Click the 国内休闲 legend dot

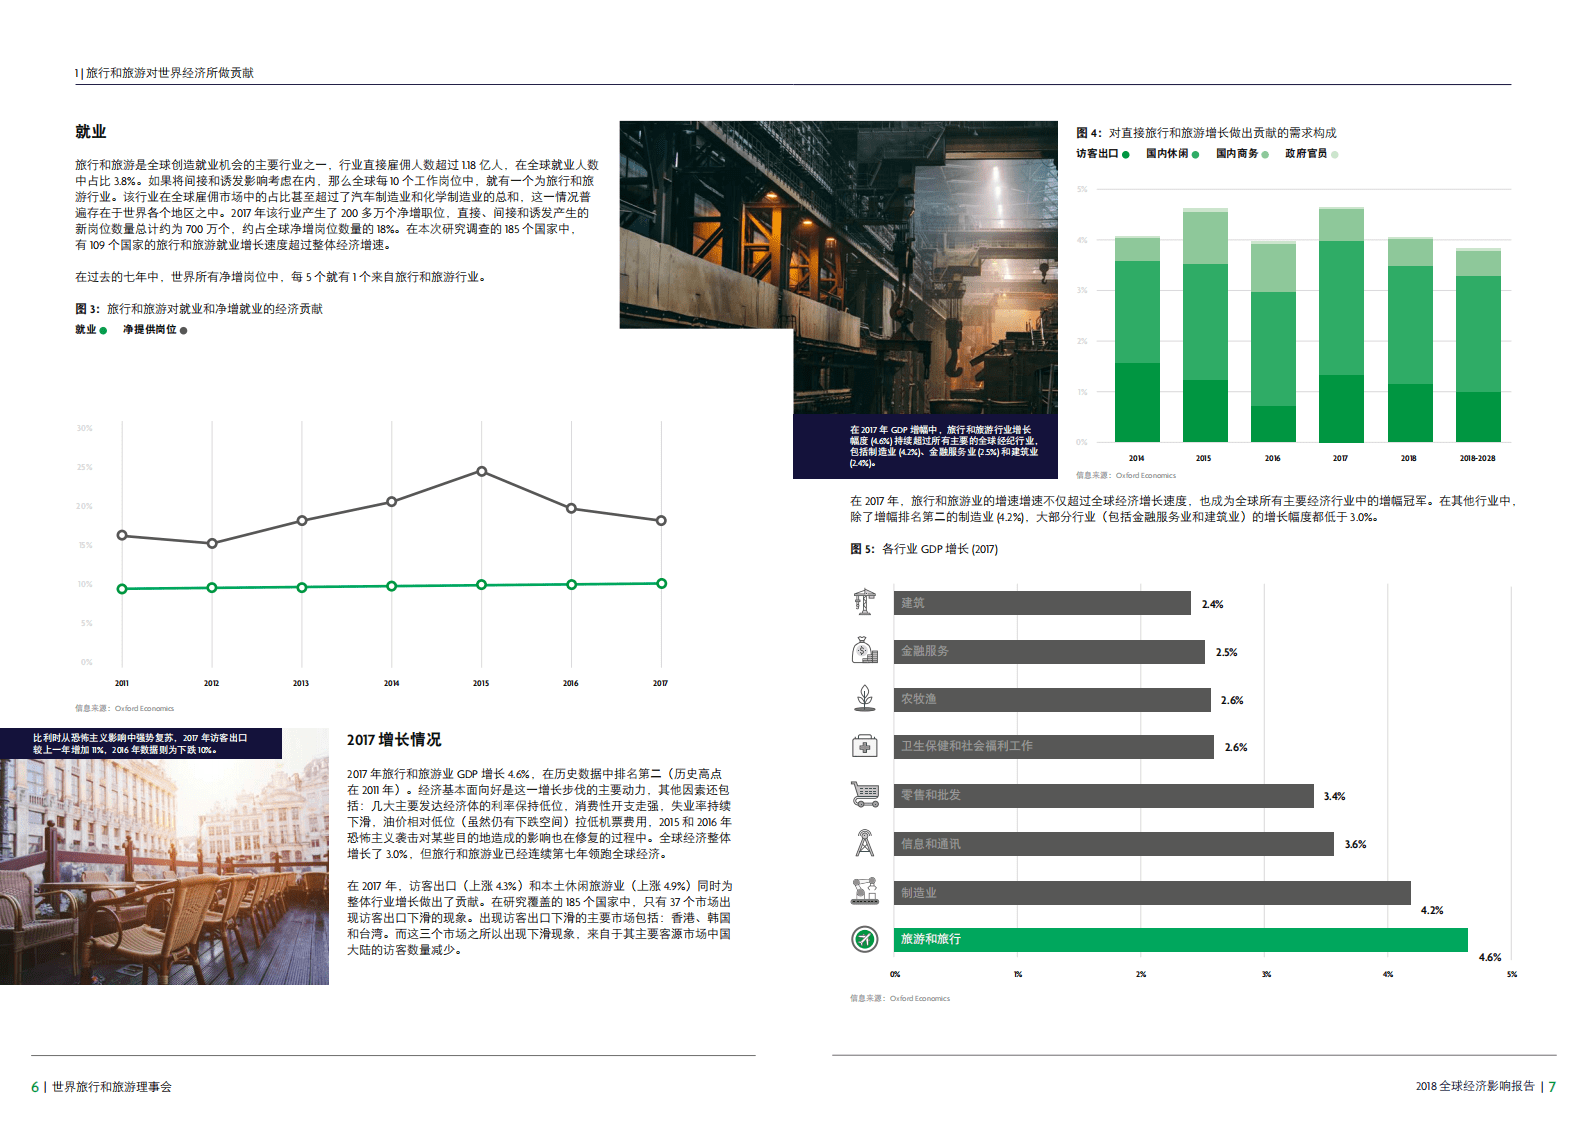(x=1195, y=154)
